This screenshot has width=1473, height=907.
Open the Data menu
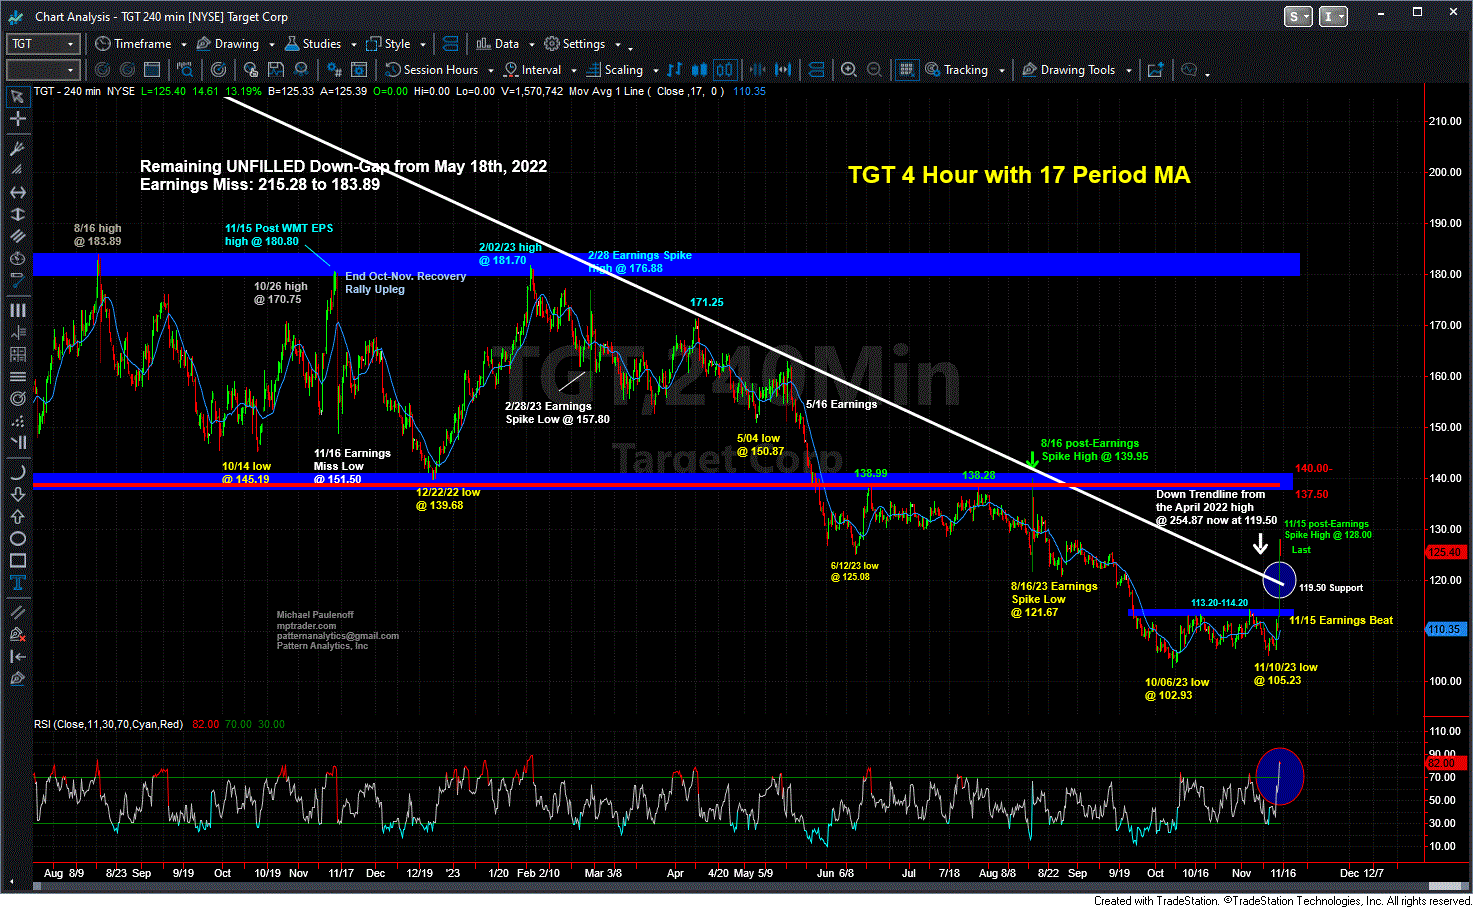tap(498, 44)
